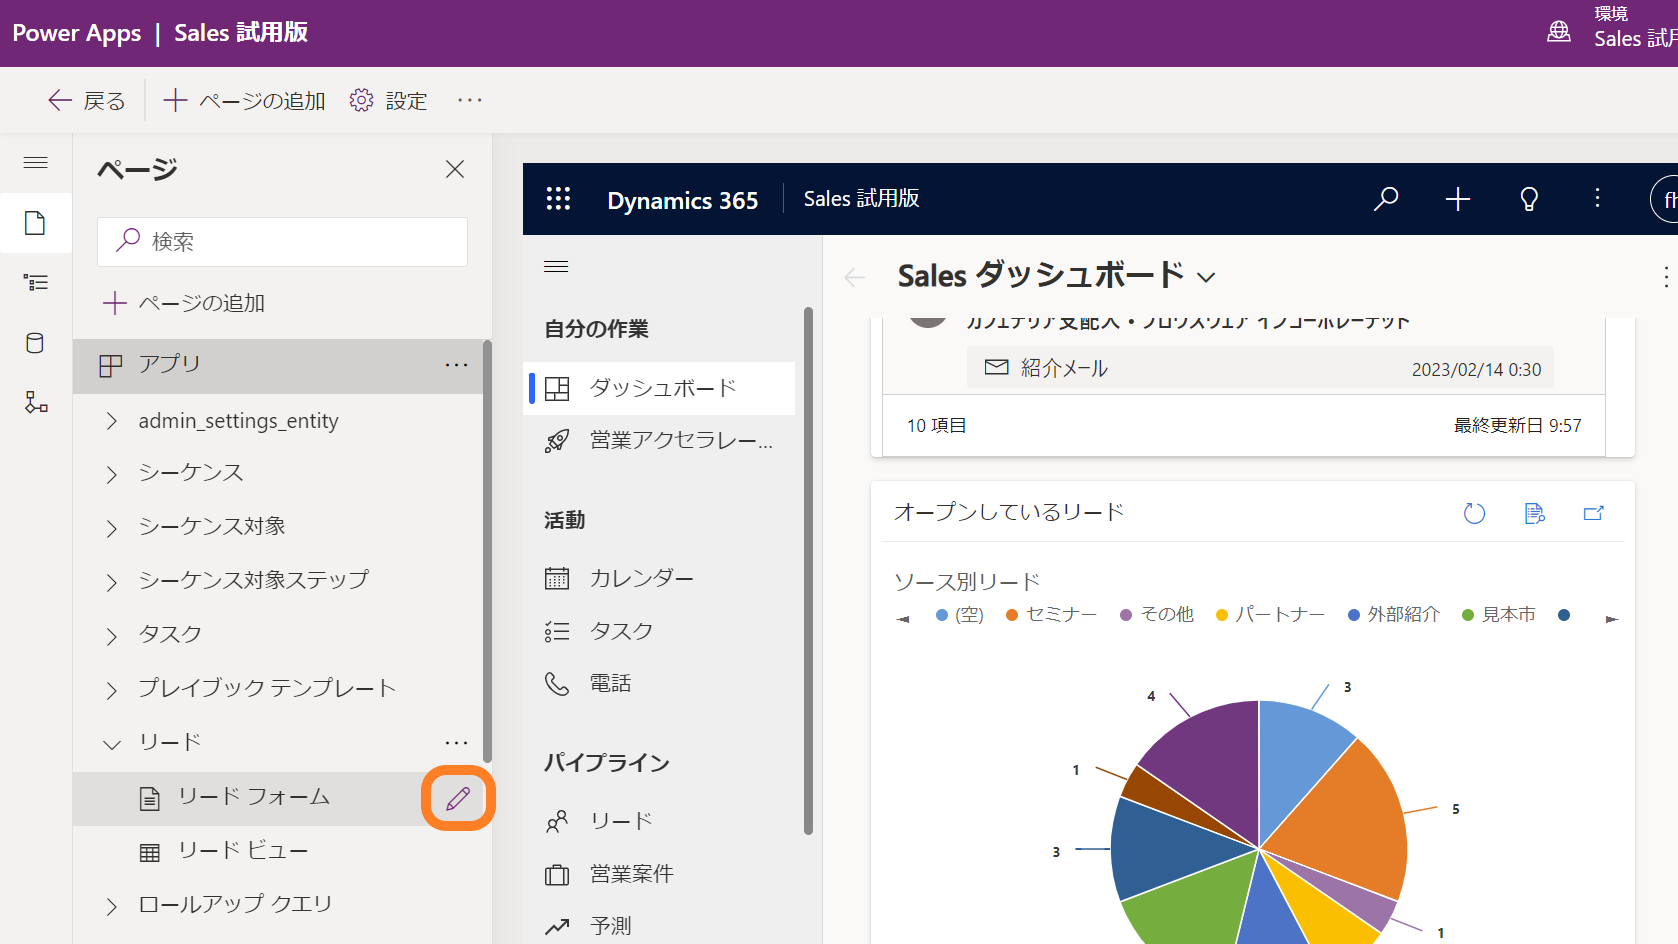
Task: Open ダッシュボード in the site map
Action: [x=660, y=388]
